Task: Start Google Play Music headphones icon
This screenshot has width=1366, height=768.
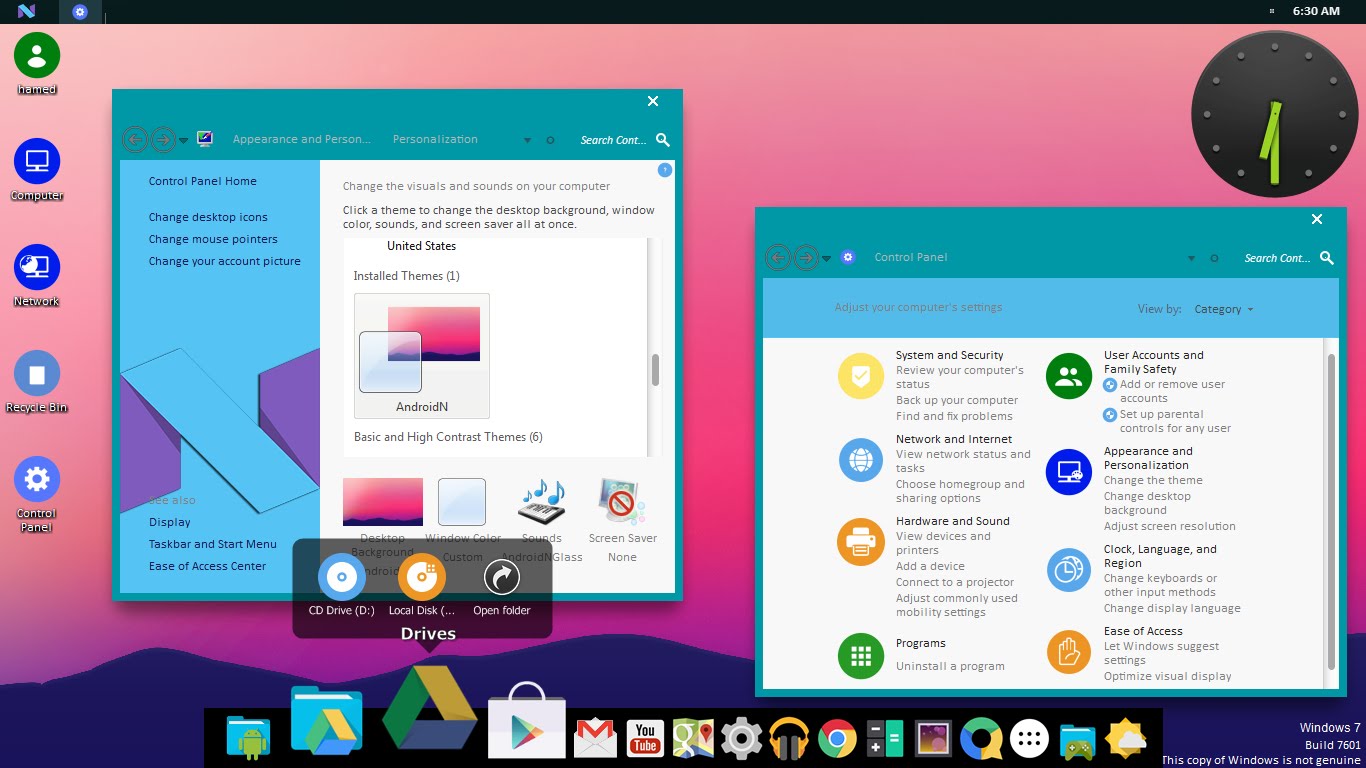Action: point(789,738)
